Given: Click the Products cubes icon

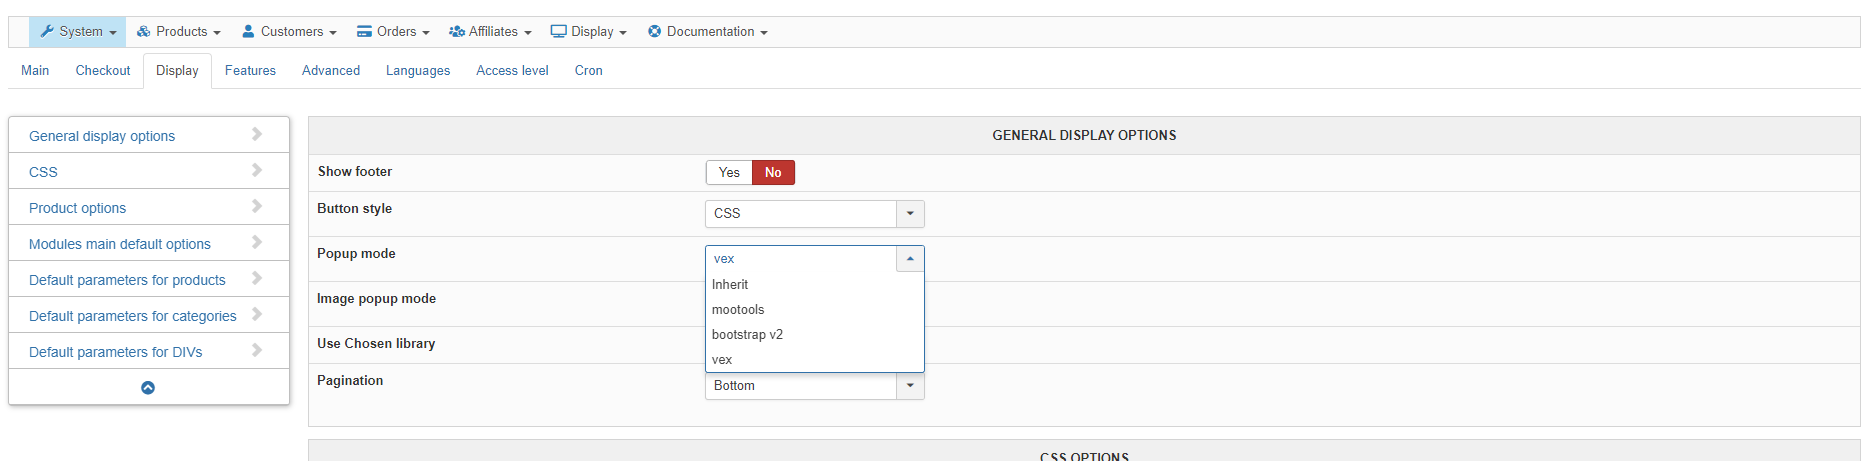Looking at the screenshot, I should click(144, 32).
